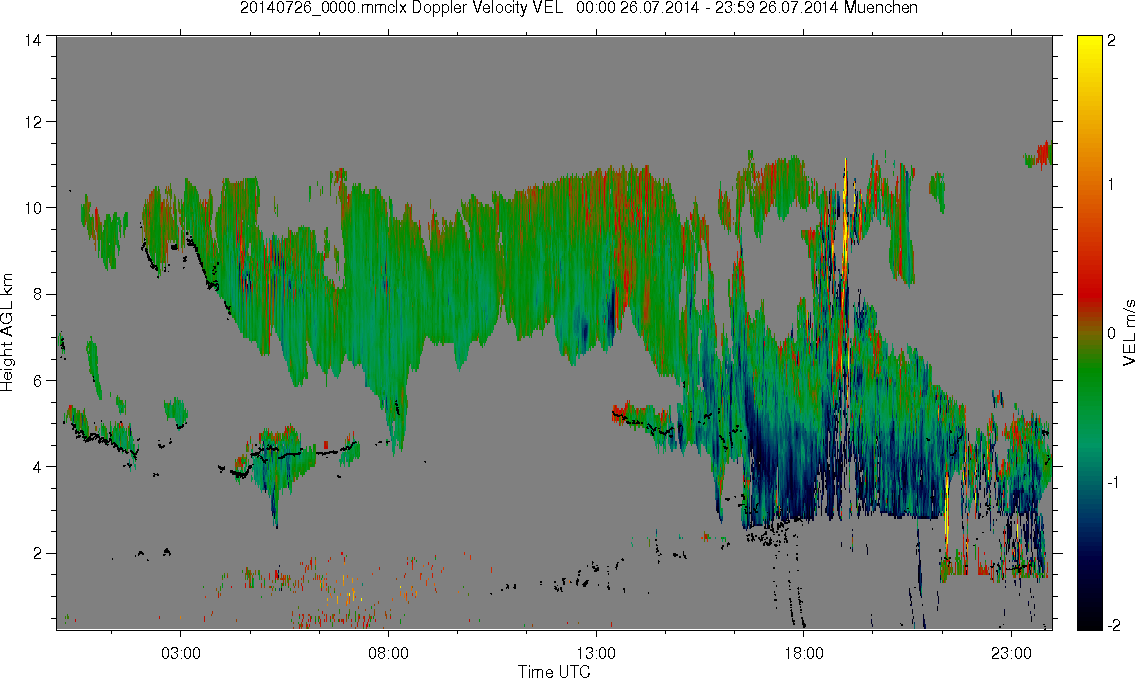Image resolution: width=1135 pixels, height=678 pixels.
Task: Click the height tick label 12
Action: click(x=33, y=122)
